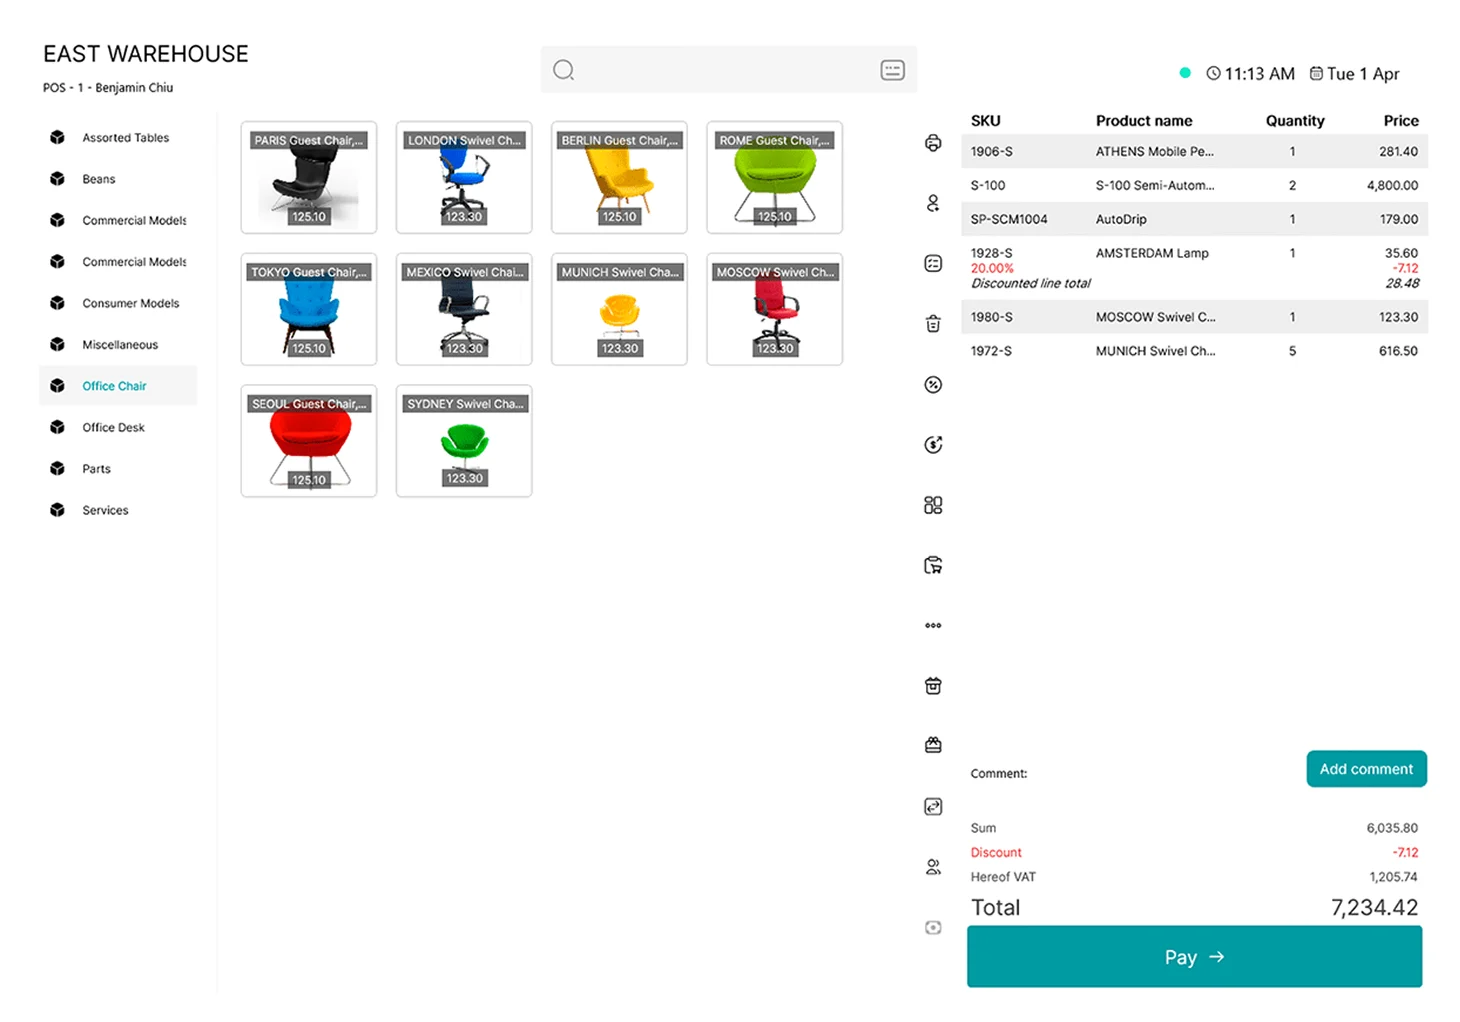Add the SYDNEY Swivel Chair product

coord(464,441)
